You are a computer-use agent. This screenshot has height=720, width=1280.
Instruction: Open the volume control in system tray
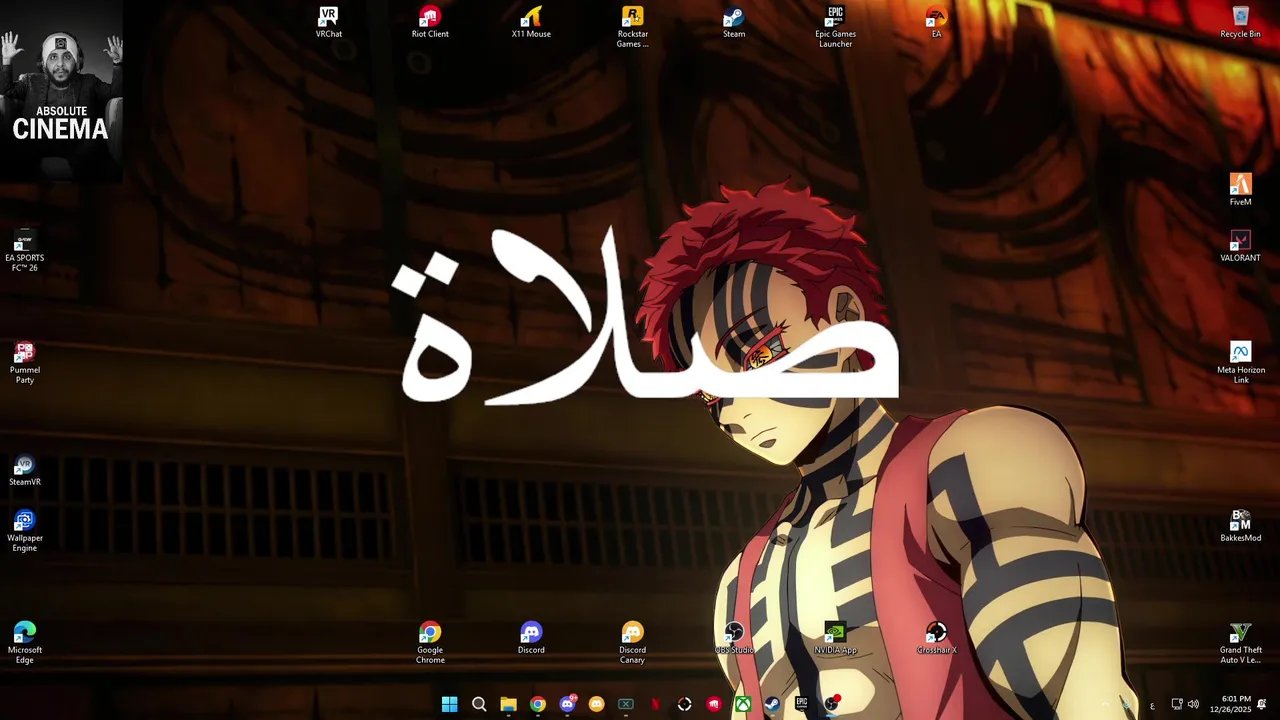1193,705
